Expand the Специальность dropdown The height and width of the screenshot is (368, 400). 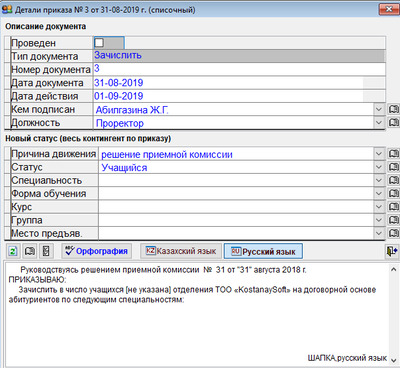pos(379,180)
